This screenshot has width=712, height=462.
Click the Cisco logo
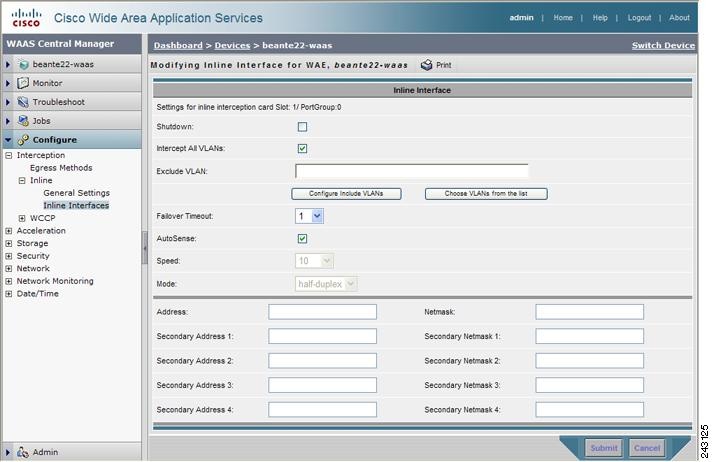pos(26,18)
